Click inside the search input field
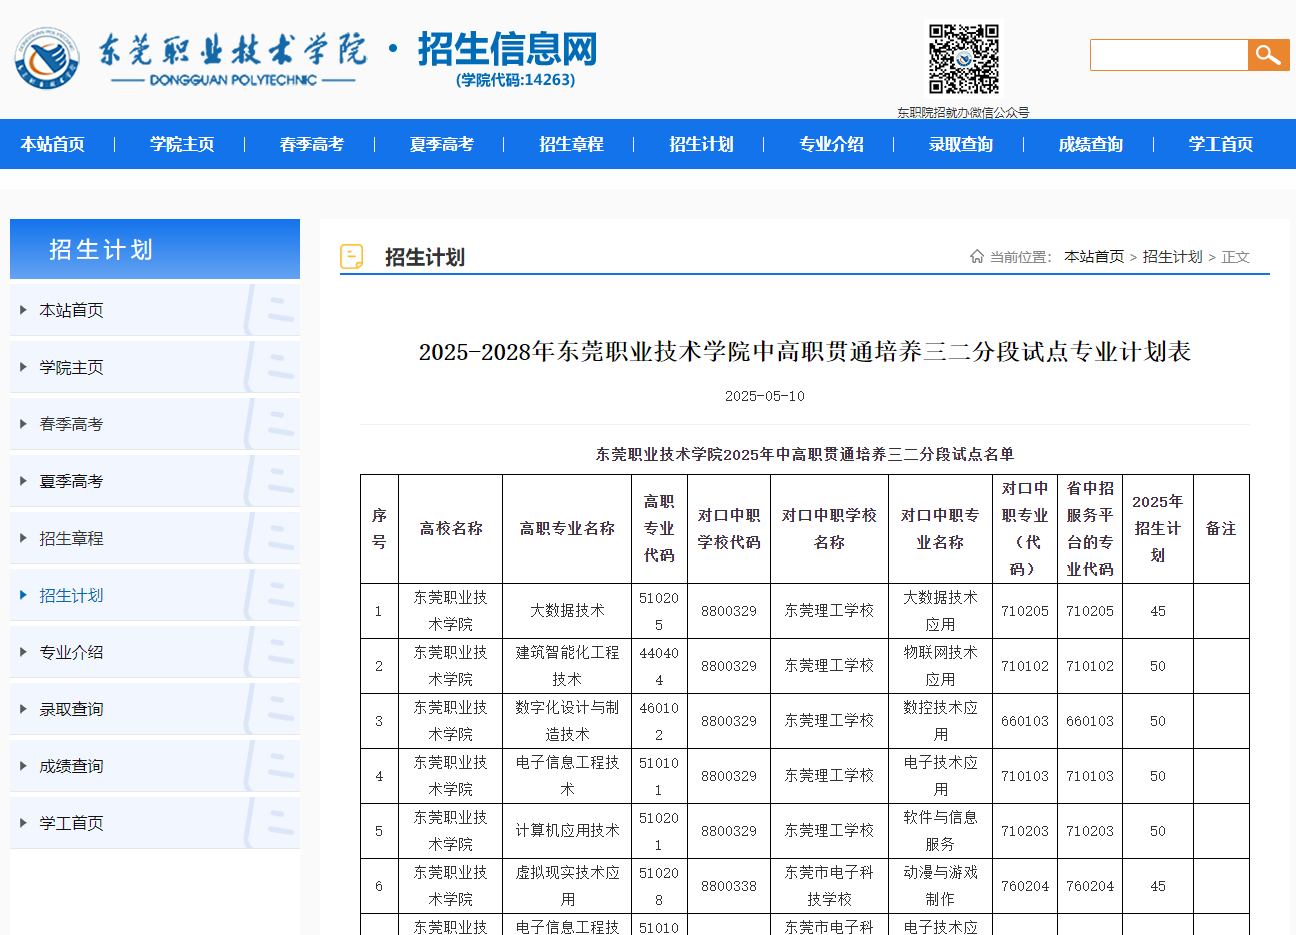Screen dimensions: 1296x935 1168,55
